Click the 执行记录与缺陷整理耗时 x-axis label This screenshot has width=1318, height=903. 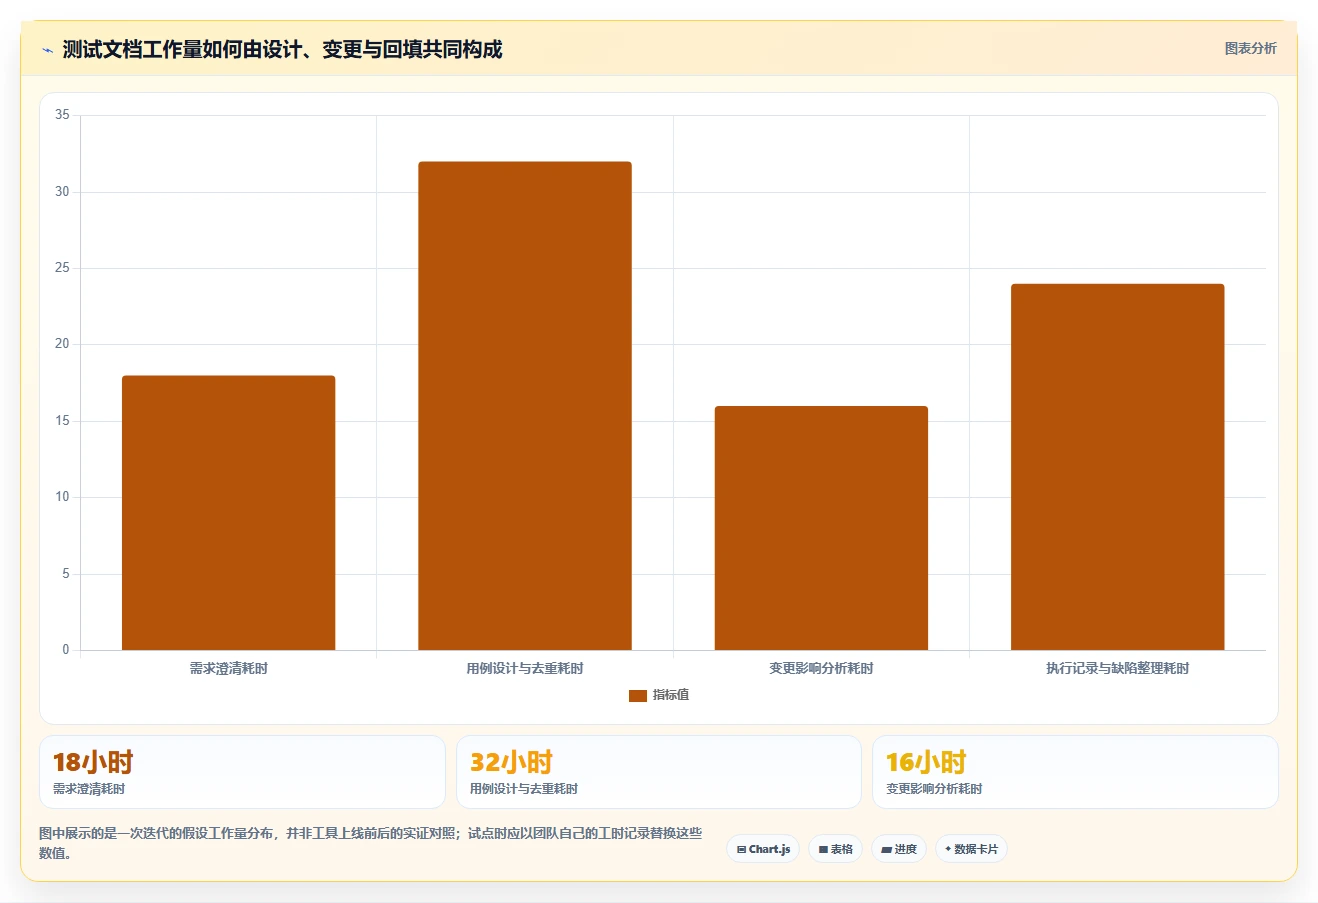point(1118,668)
